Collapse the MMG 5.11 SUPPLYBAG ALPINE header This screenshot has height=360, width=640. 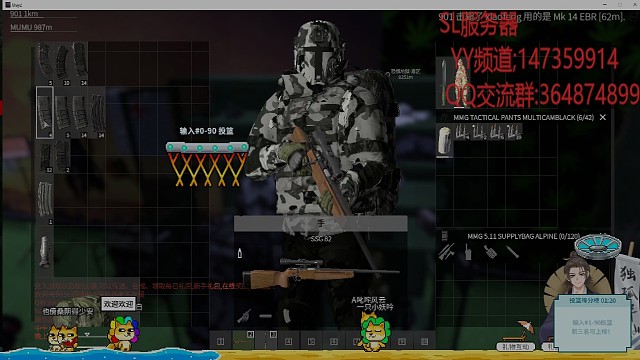[523, 236]
